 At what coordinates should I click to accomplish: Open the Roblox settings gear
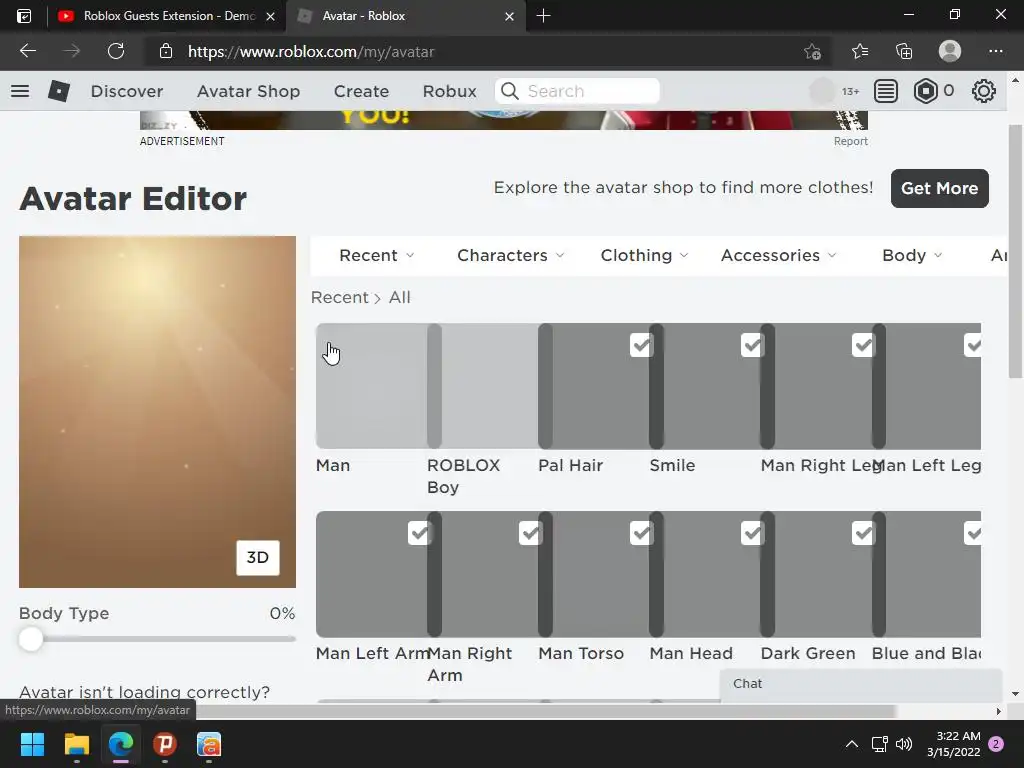tap(984, 91)
